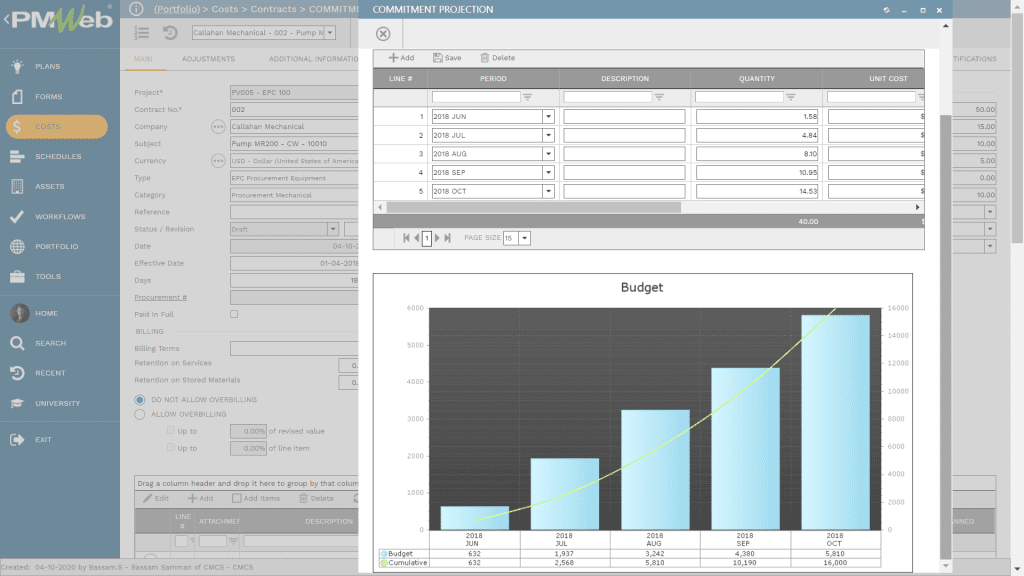Close the projection panel with circled X
The image size is (1024, 576).
tap(383, 34)
